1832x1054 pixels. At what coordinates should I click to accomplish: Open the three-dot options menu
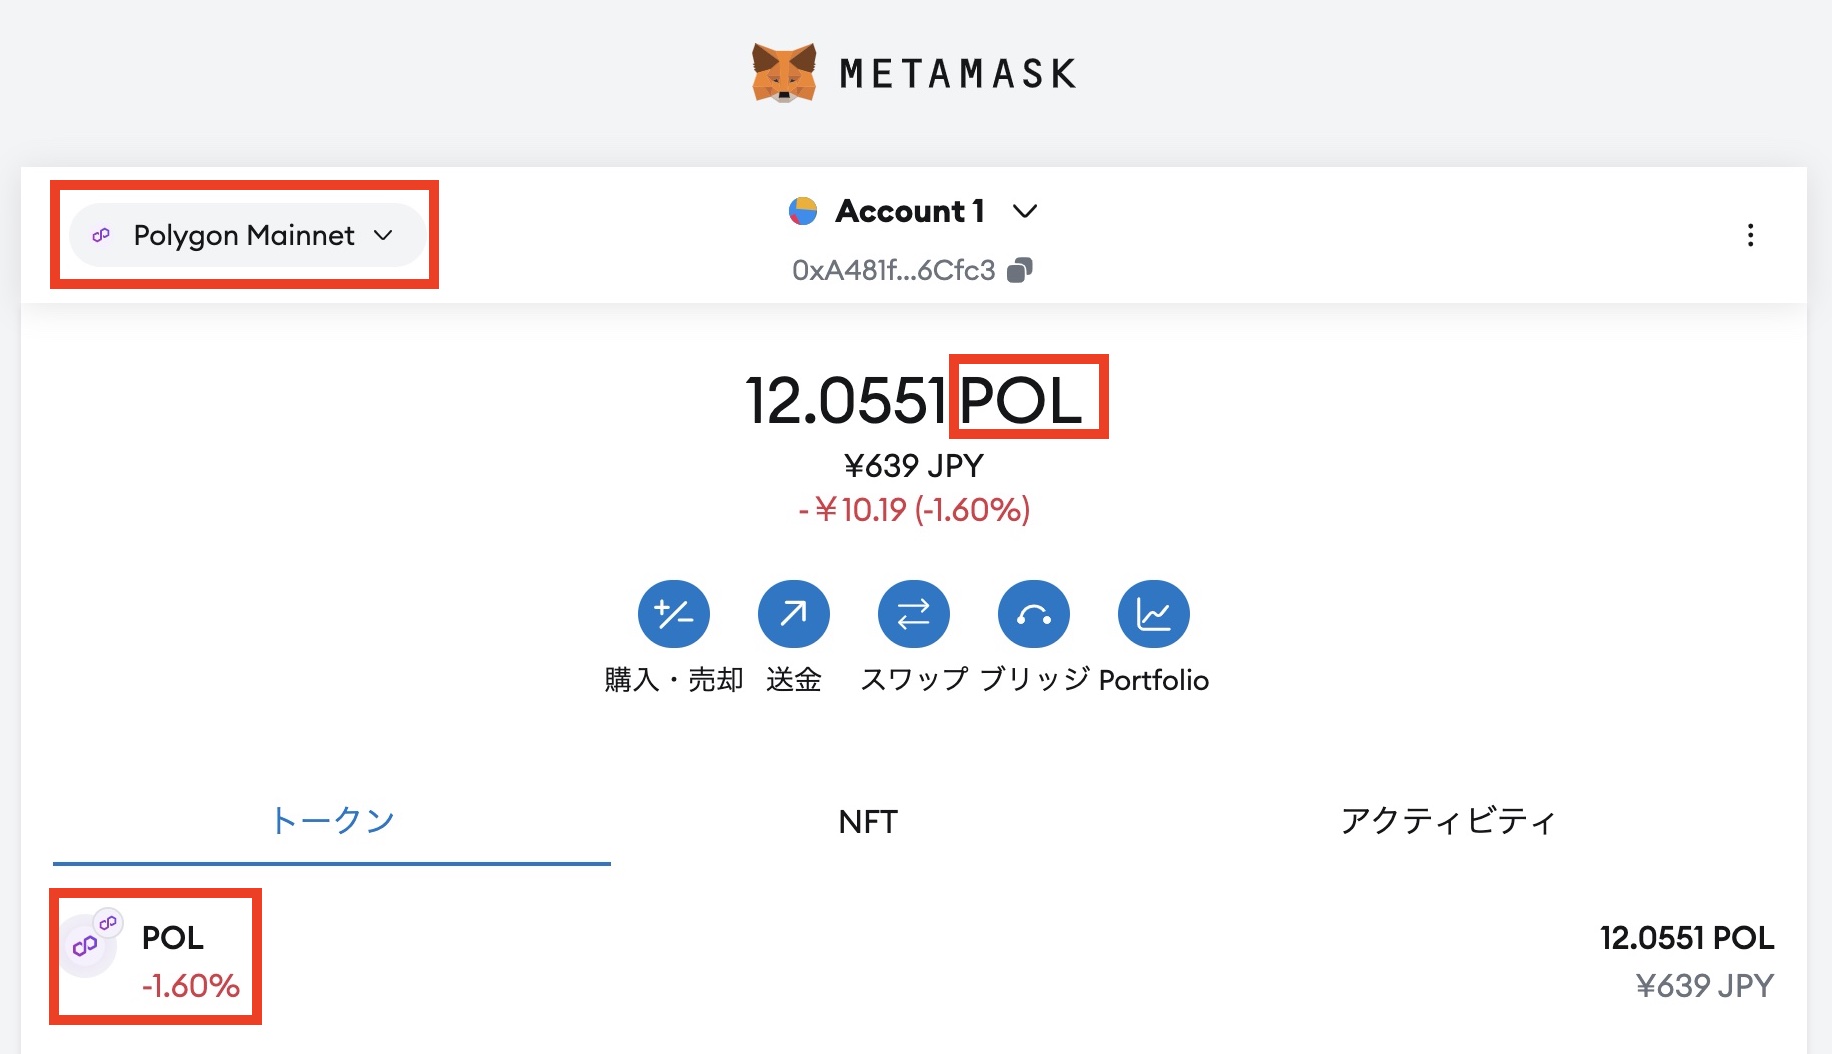[1751, 236]
